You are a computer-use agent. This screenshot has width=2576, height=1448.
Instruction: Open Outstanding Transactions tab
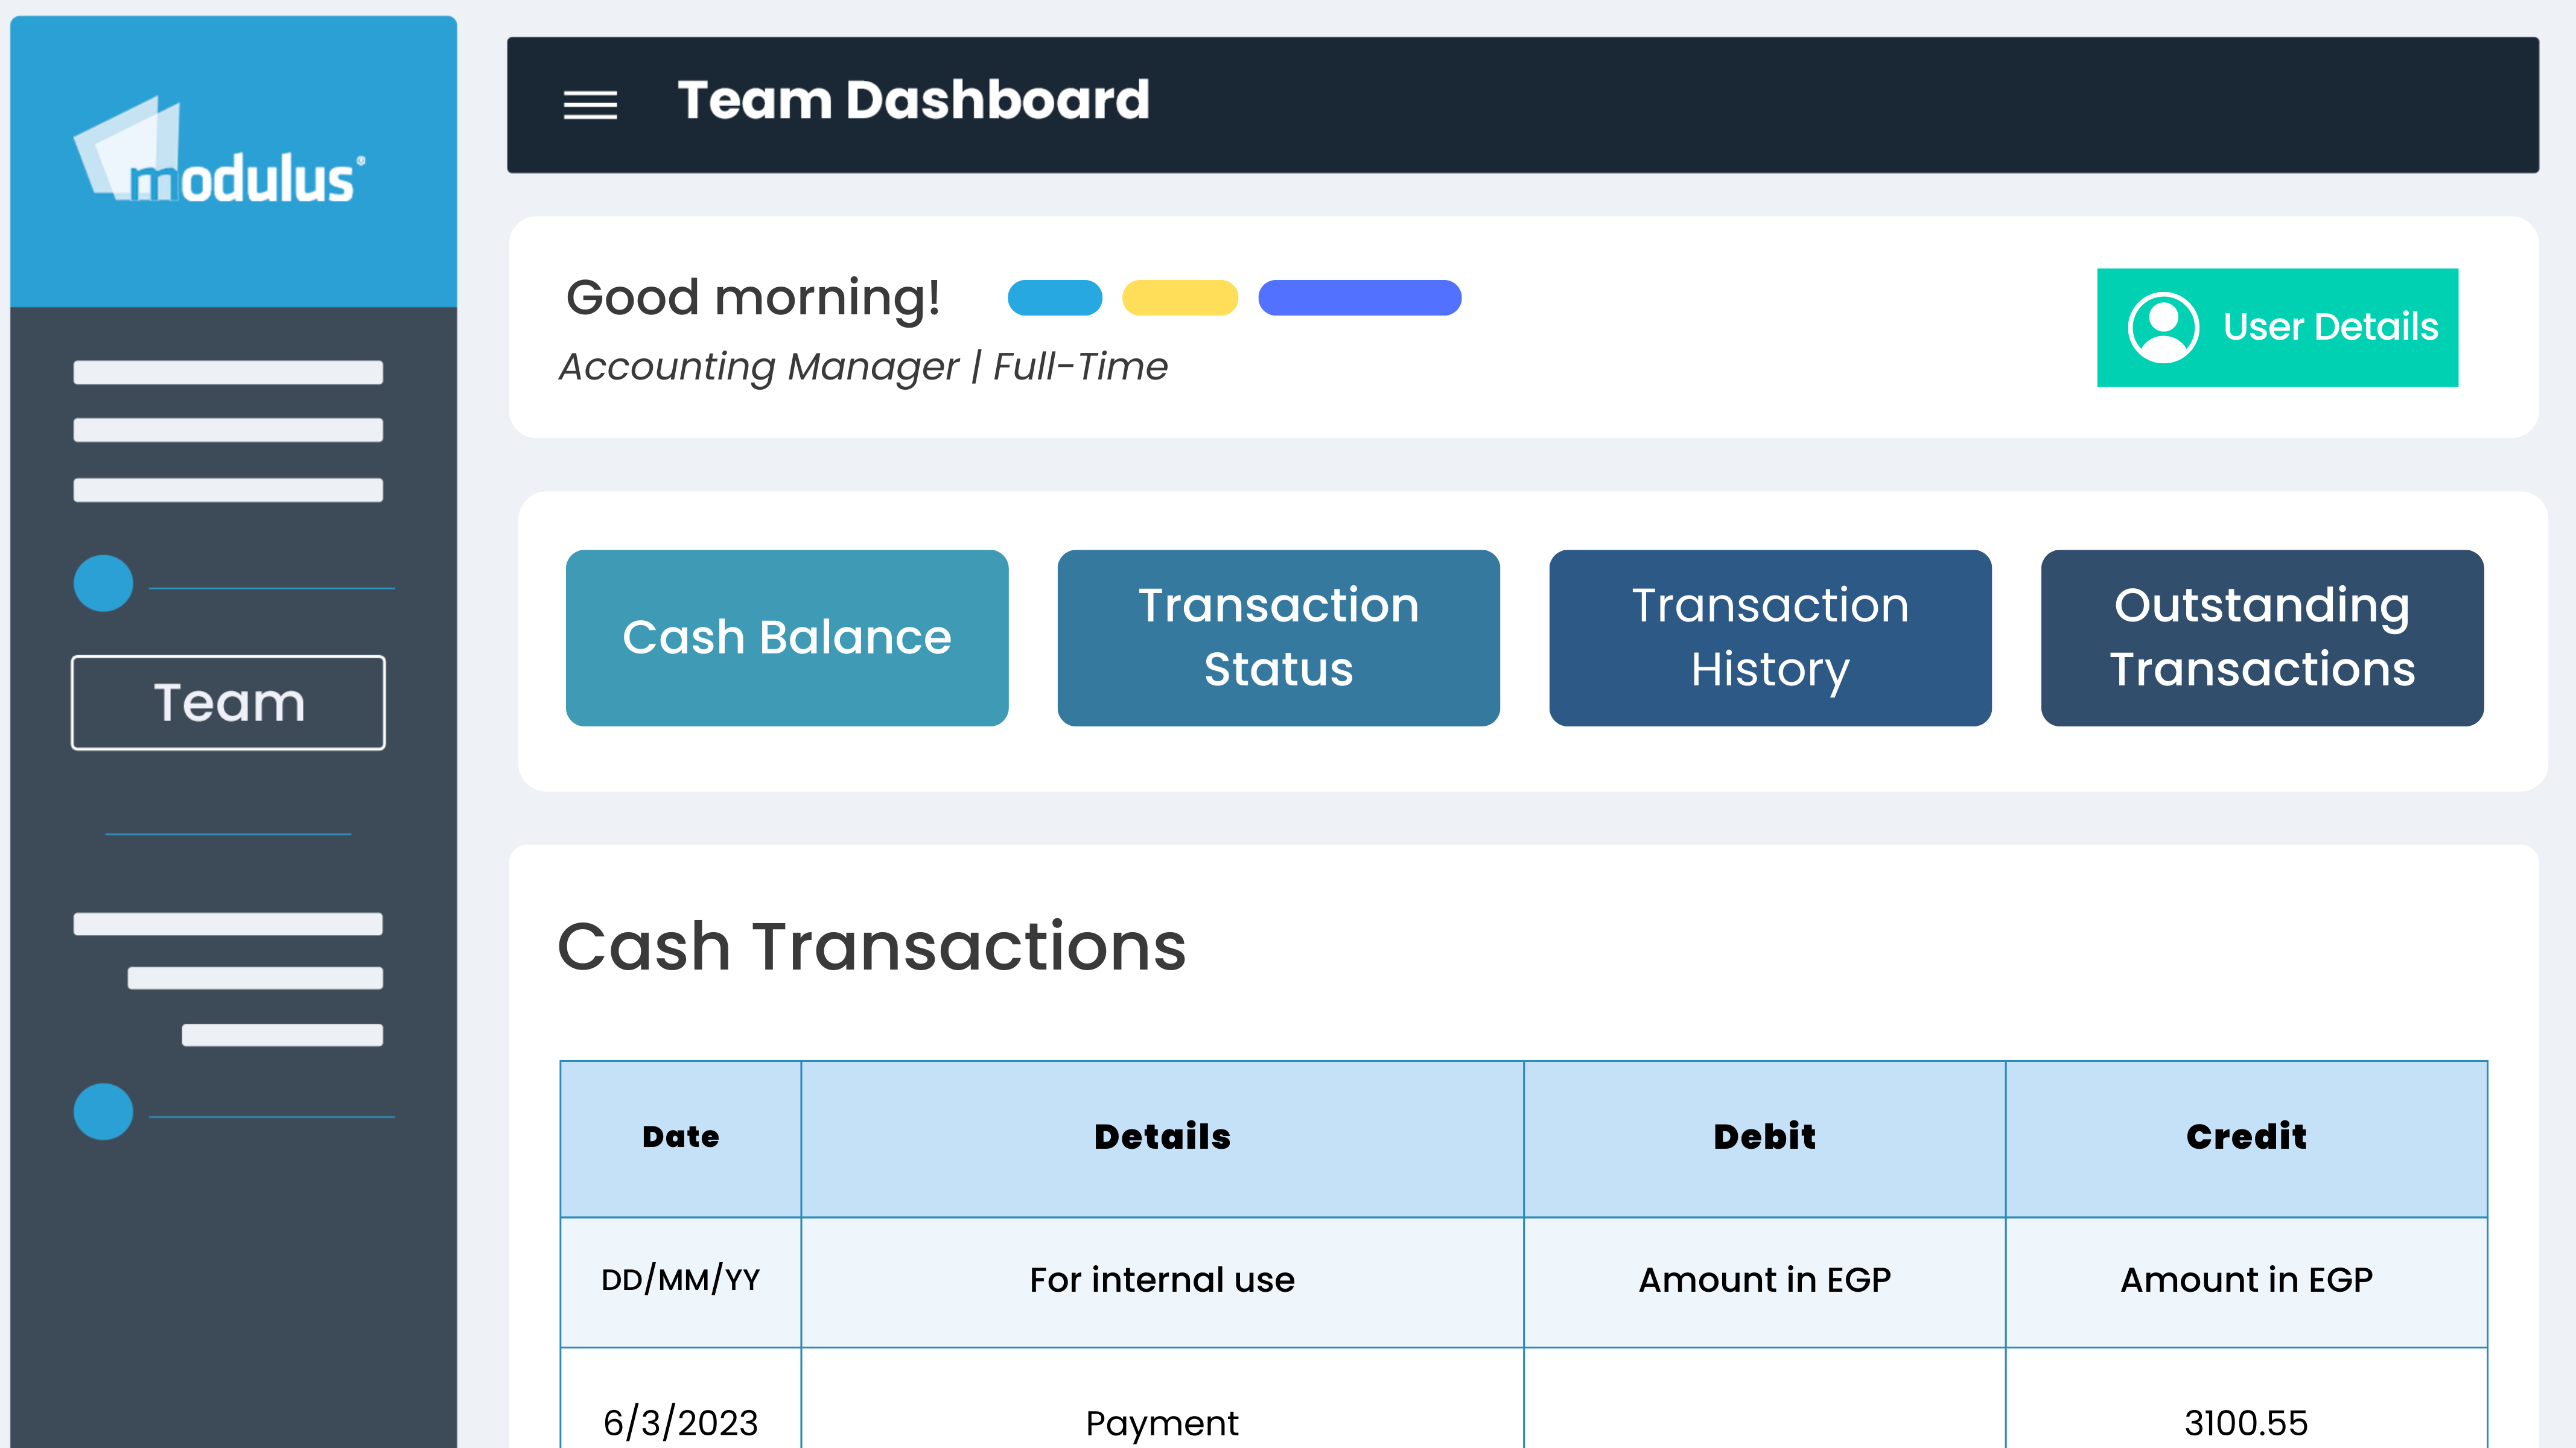coord(2262,638)
